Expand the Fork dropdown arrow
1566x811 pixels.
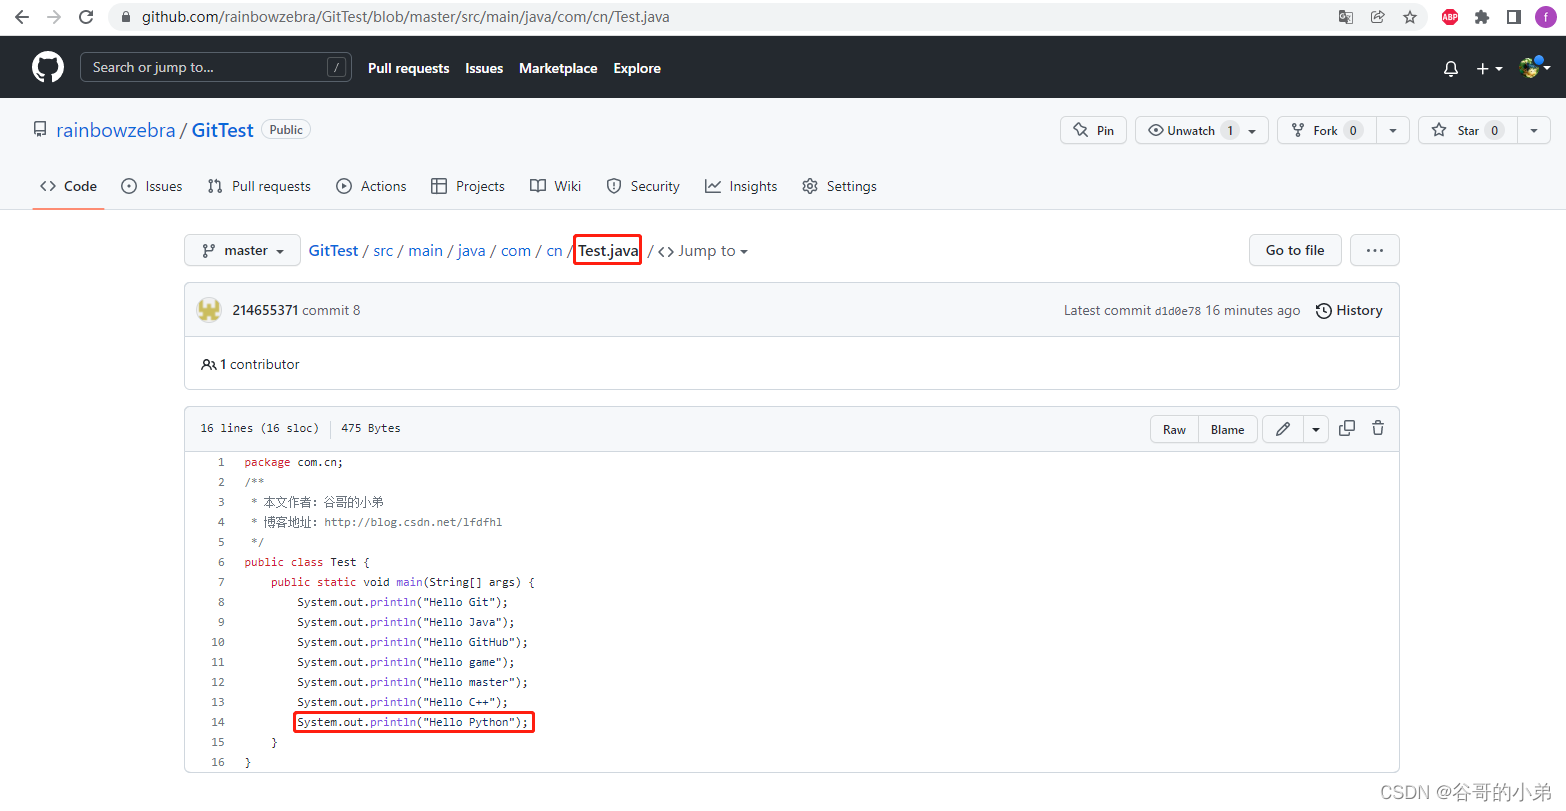[1393, 130]
